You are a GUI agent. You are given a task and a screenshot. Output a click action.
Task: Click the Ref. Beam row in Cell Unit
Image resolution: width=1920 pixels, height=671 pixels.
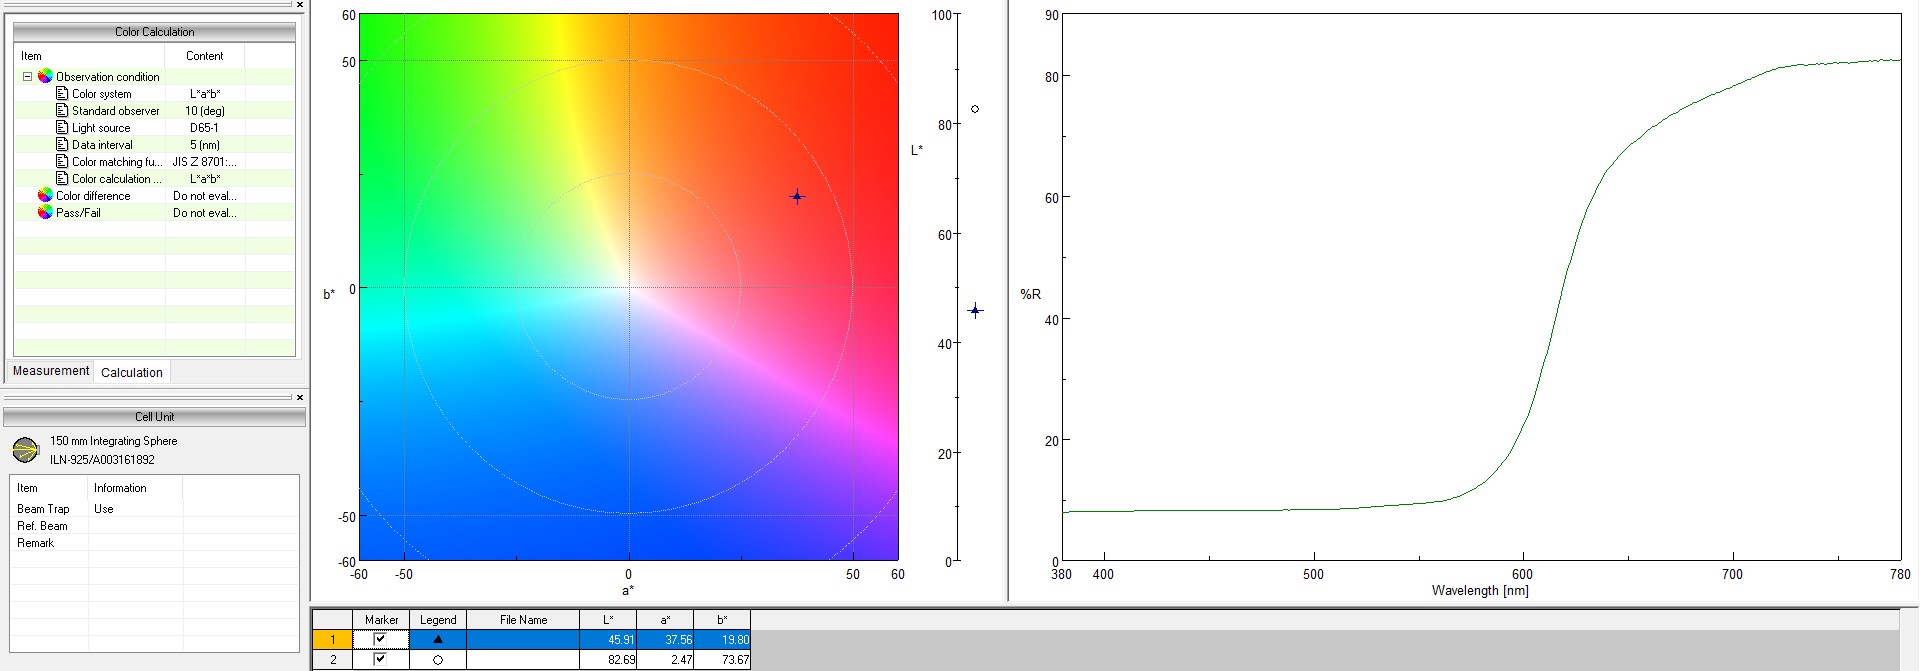[x=155, y=525]
